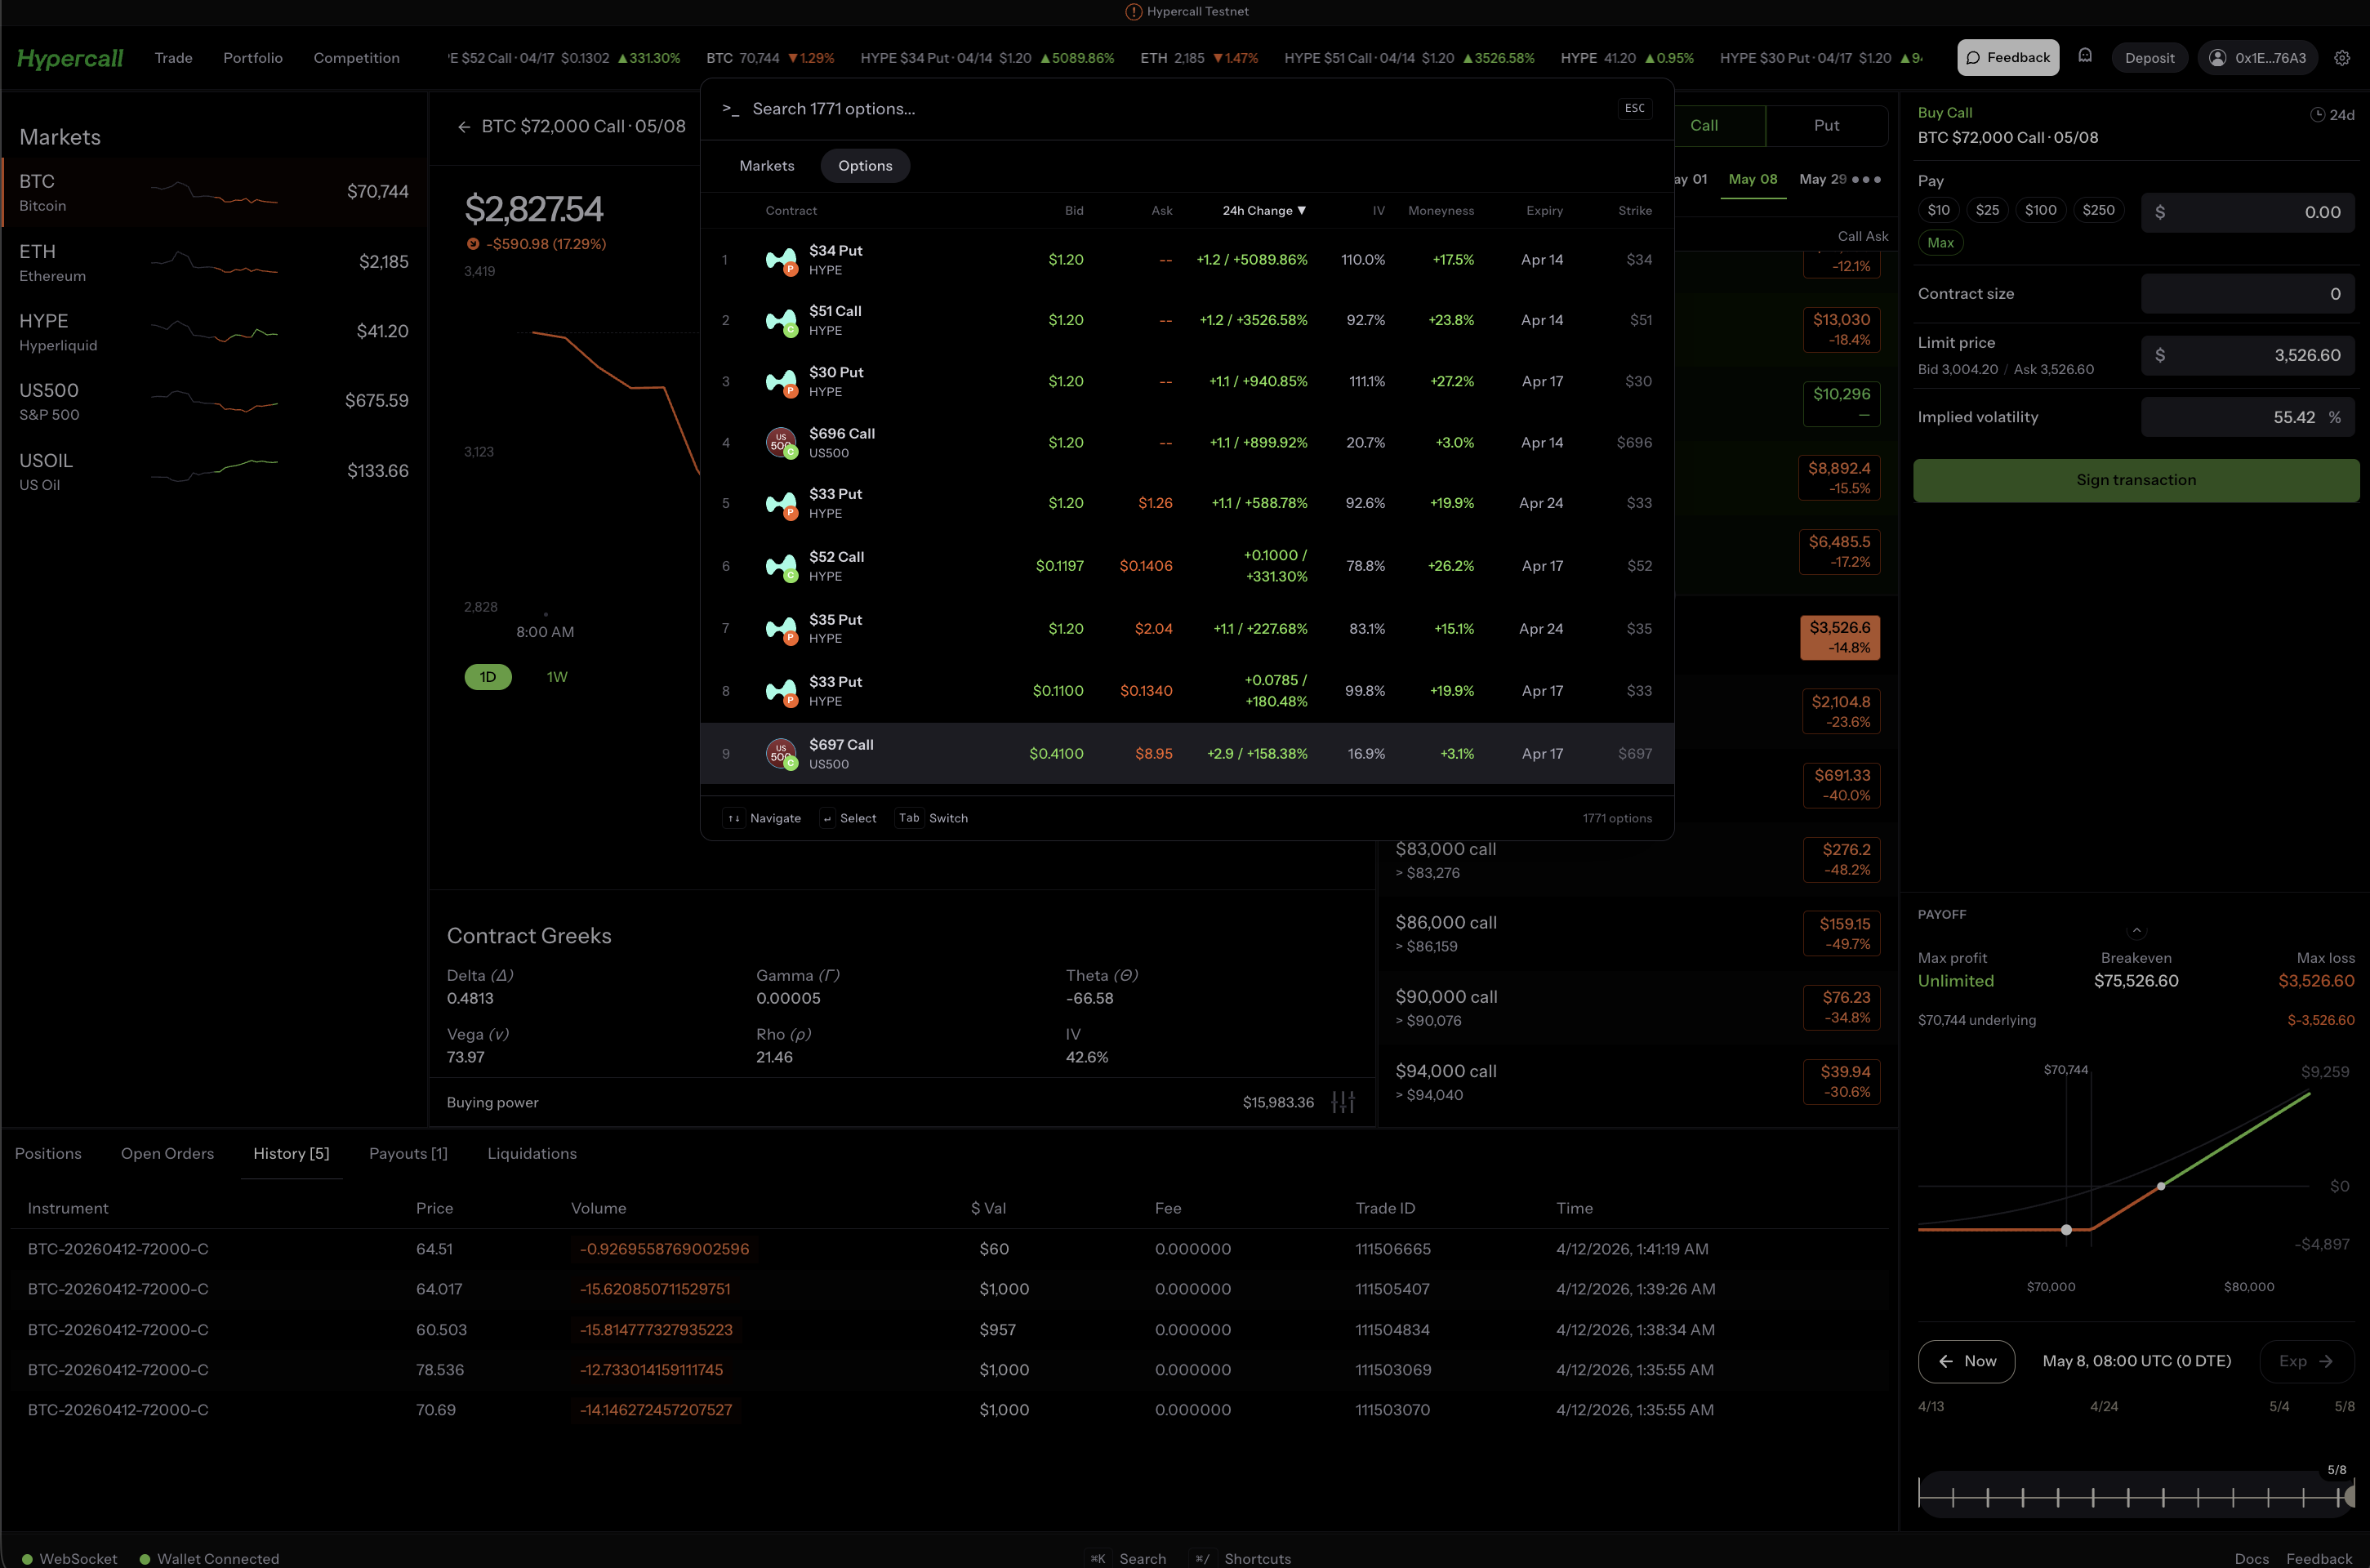Choose the $25 pay preset
Screen dimensions: 2370x1568
coord(1987,210)
